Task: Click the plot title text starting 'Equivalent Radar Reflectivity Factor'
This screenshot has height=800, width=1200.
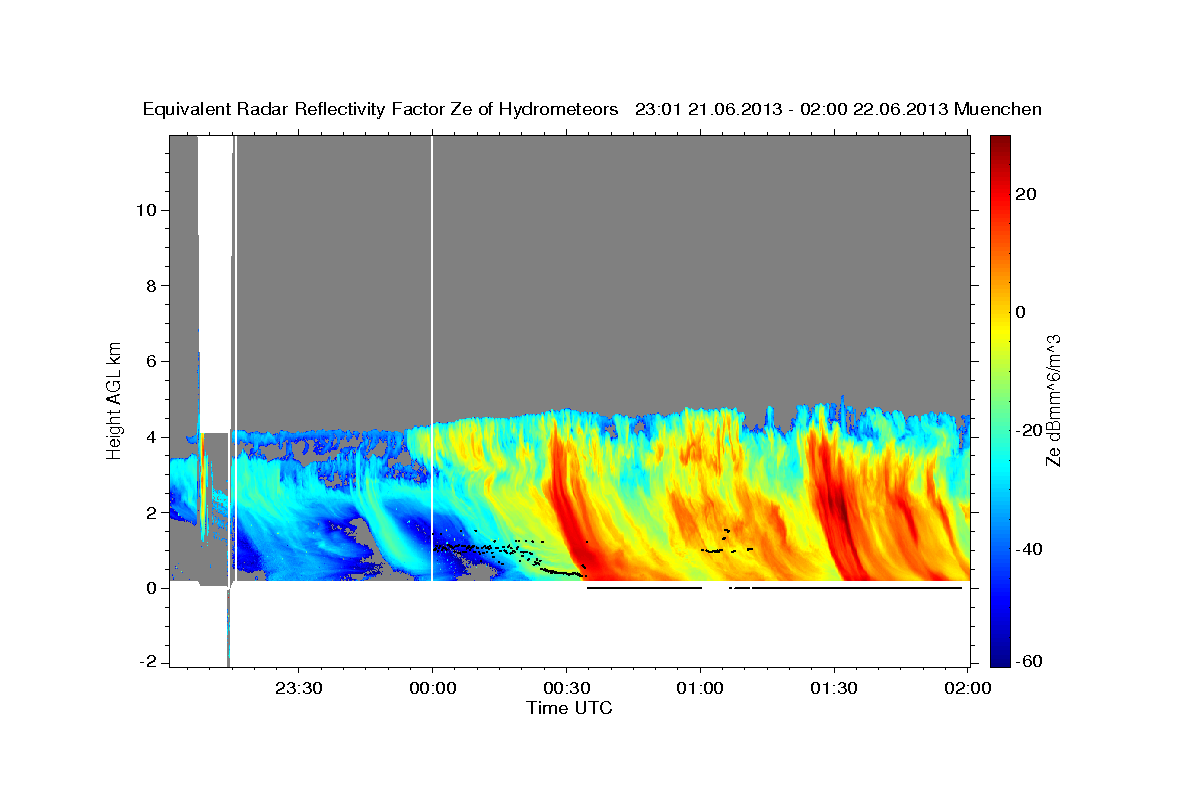Action: pos(592,109)
